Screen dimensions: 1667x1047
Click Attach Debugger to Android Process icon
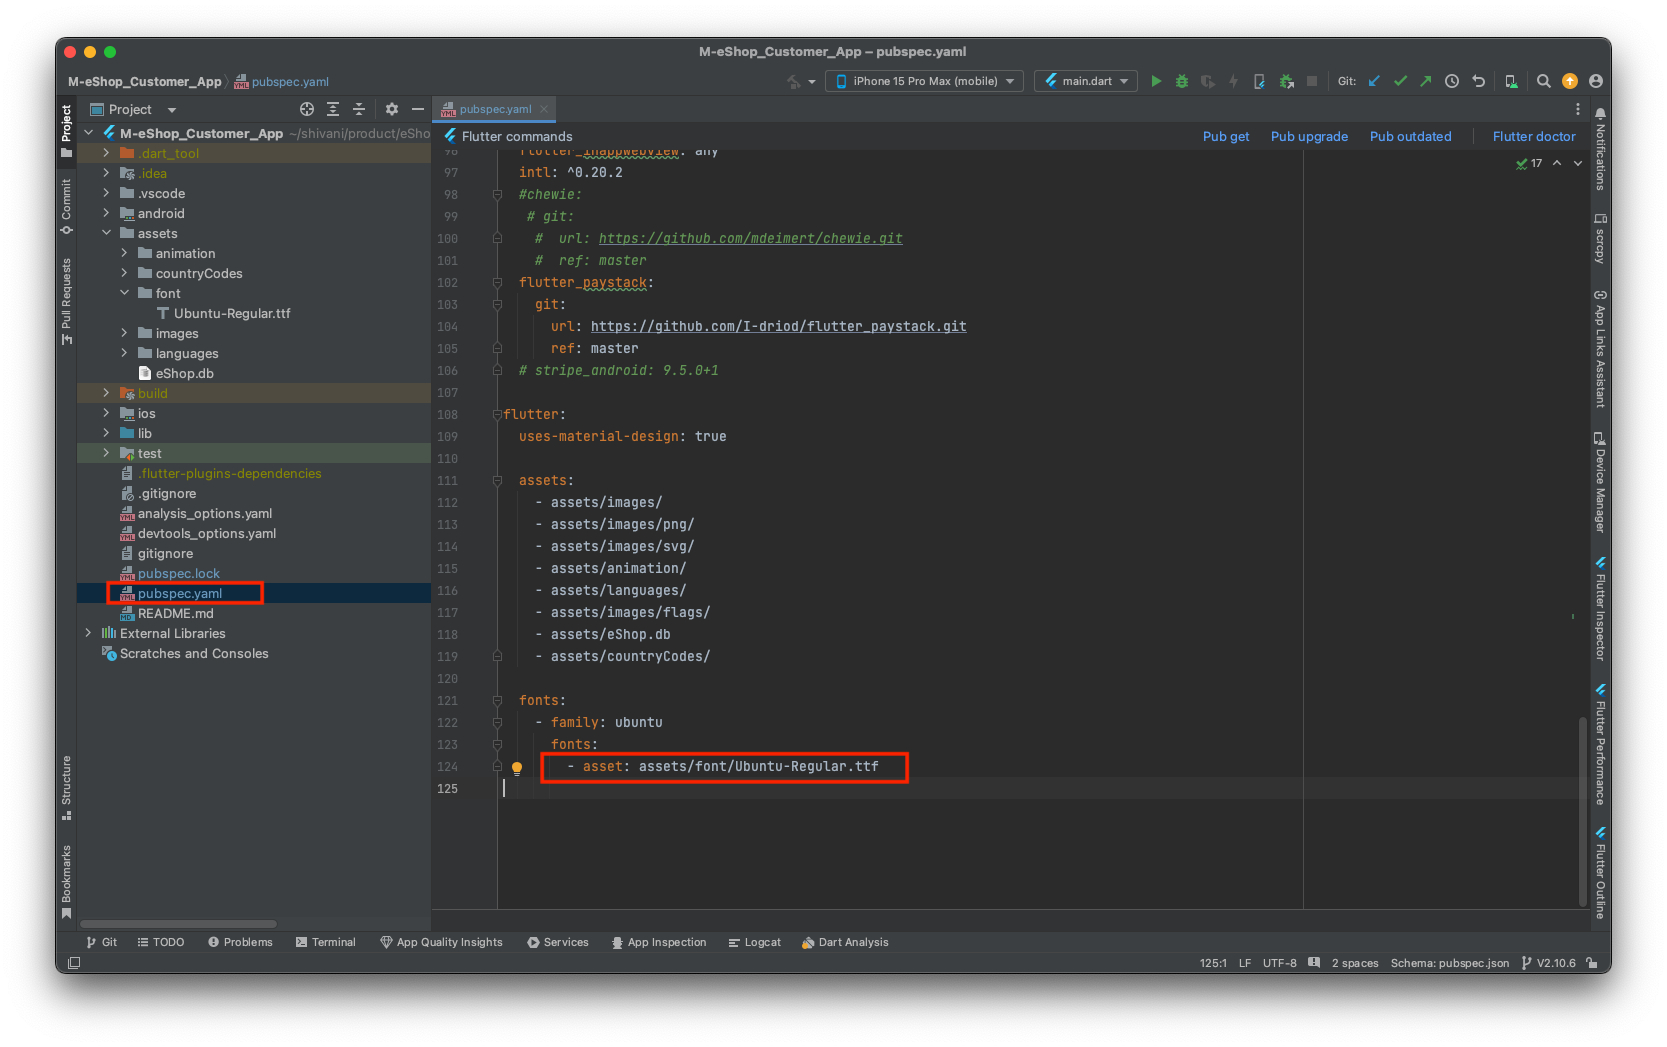[x=1286, y=81]
